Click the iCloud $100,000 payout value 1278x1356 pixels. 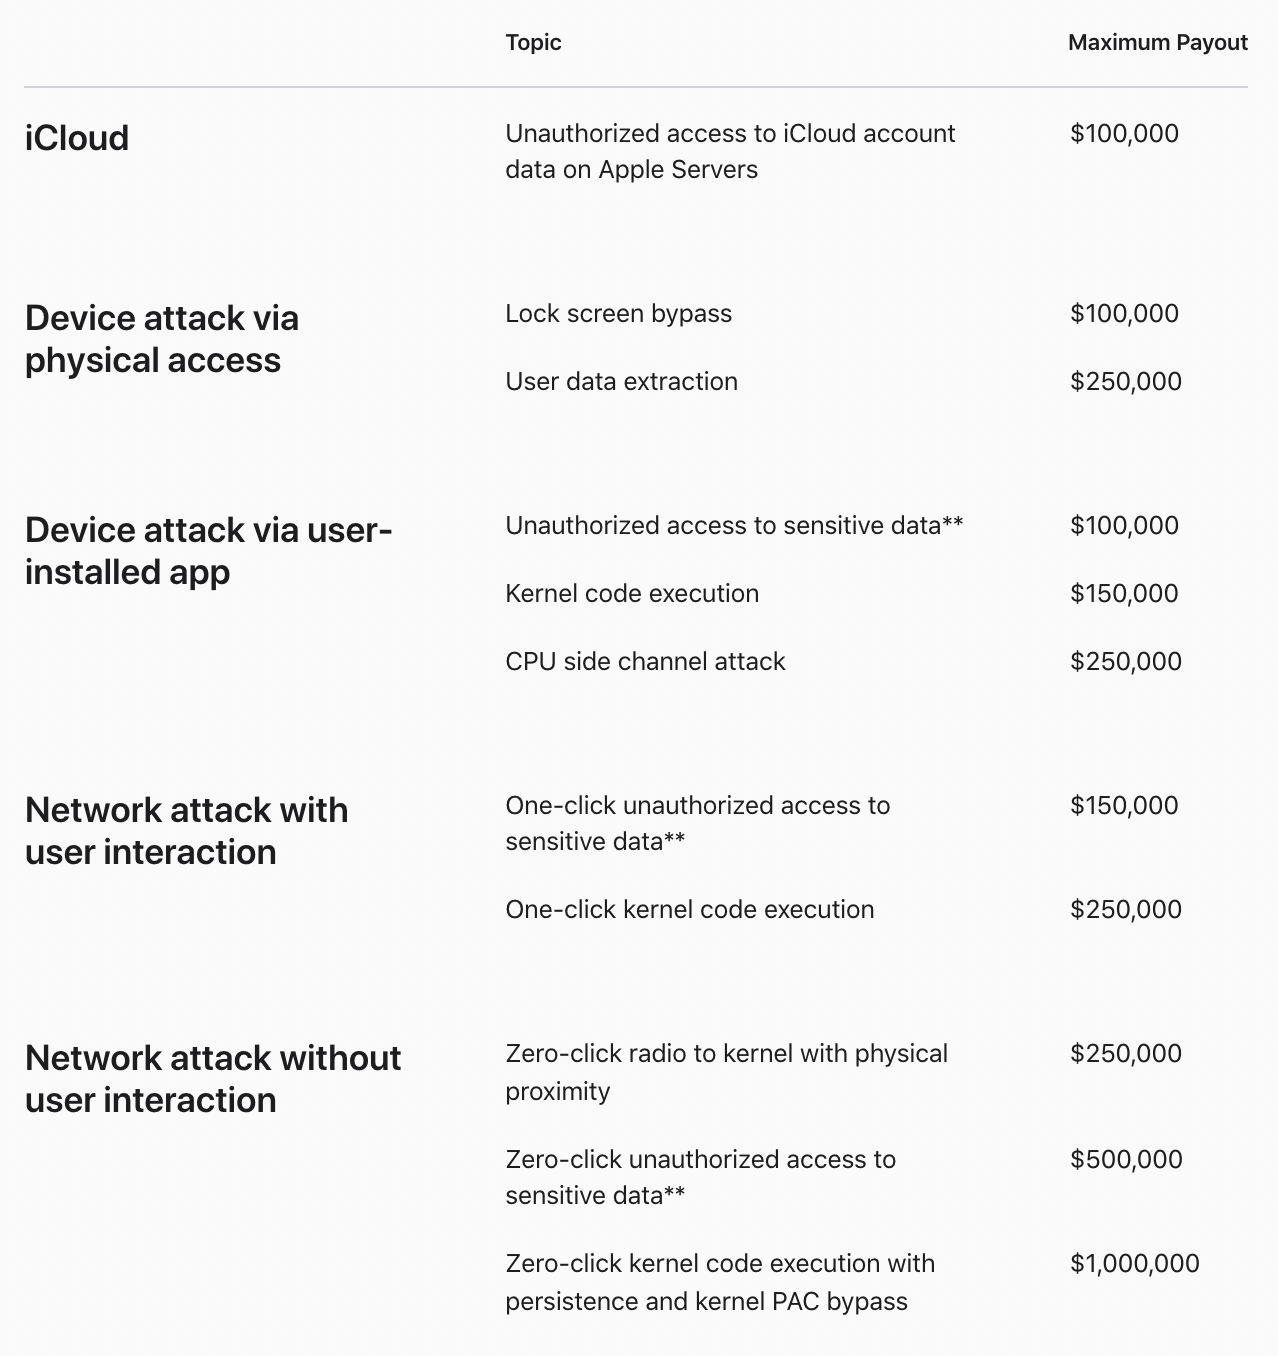click(1124, 133)
